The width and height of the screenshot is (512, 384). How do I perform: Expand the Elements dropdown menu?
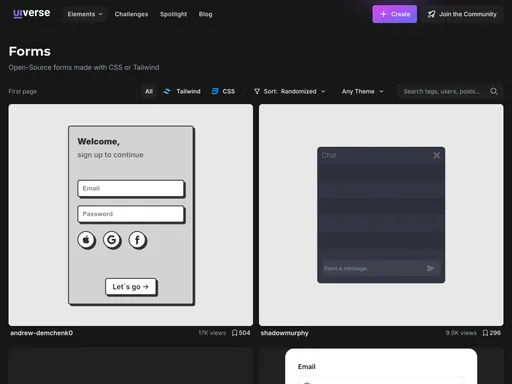click(85, 14)
